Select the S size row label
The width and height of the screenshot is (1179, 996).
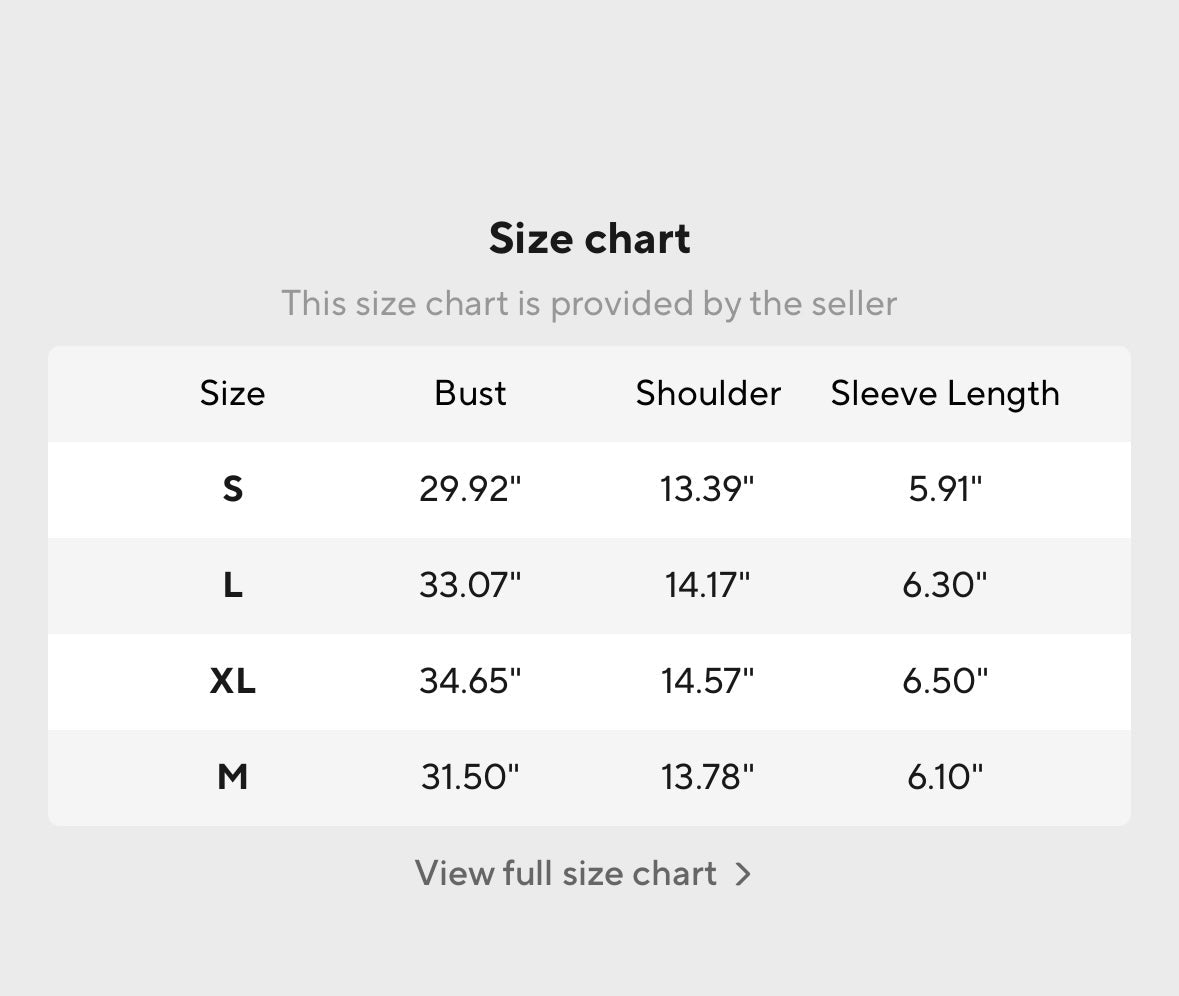click(x=232, y=489)
